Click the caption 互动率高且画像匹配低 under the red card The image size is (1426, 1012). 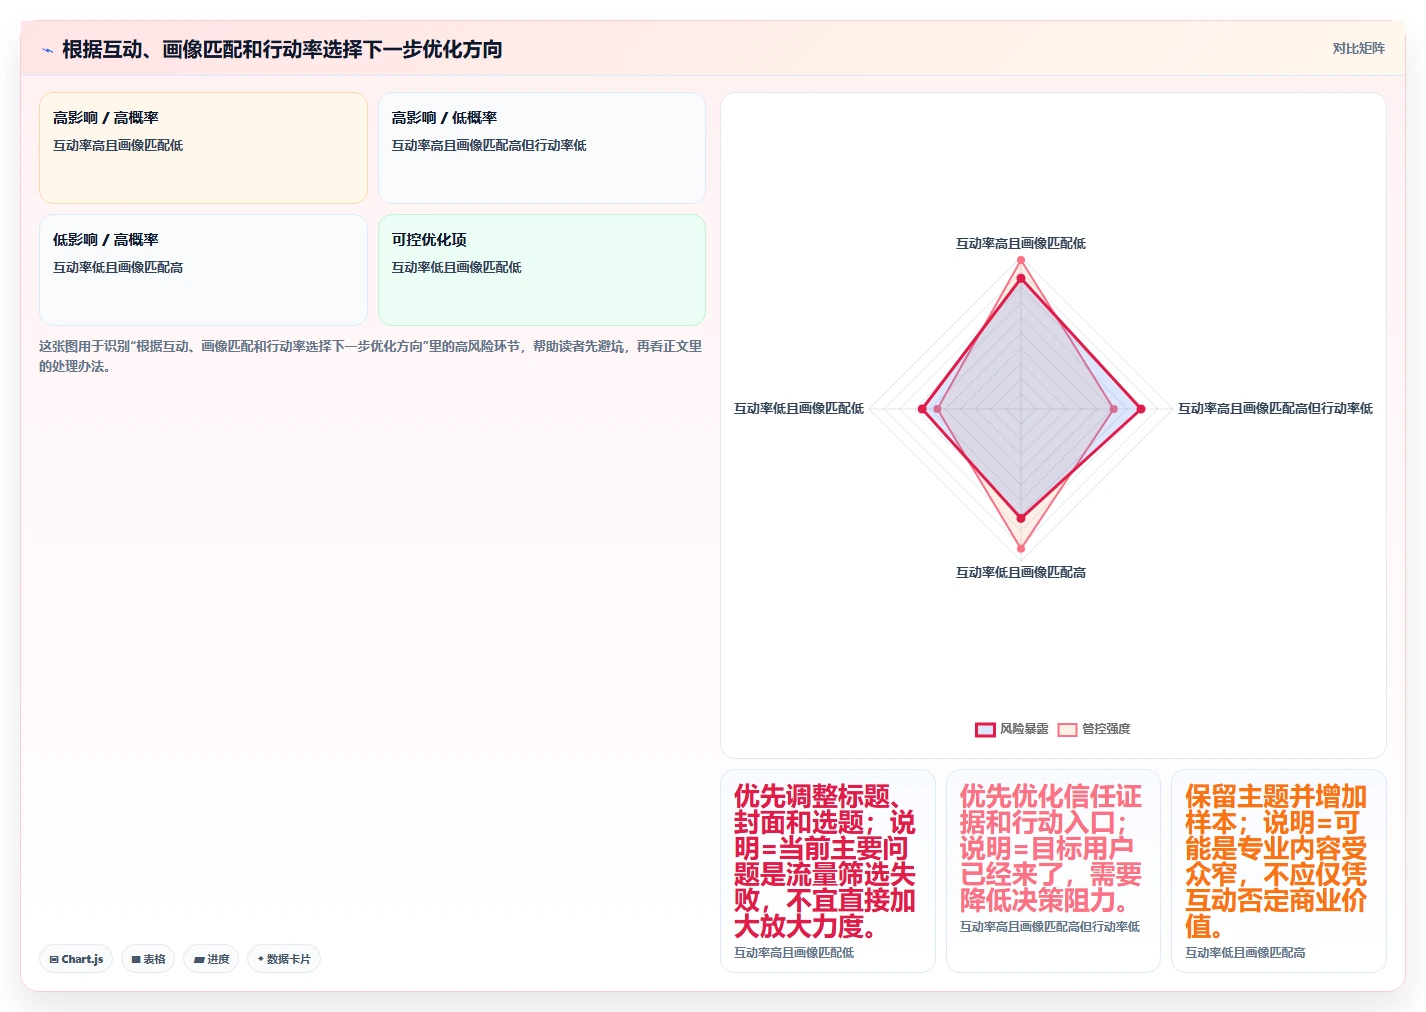pos(794,953)
